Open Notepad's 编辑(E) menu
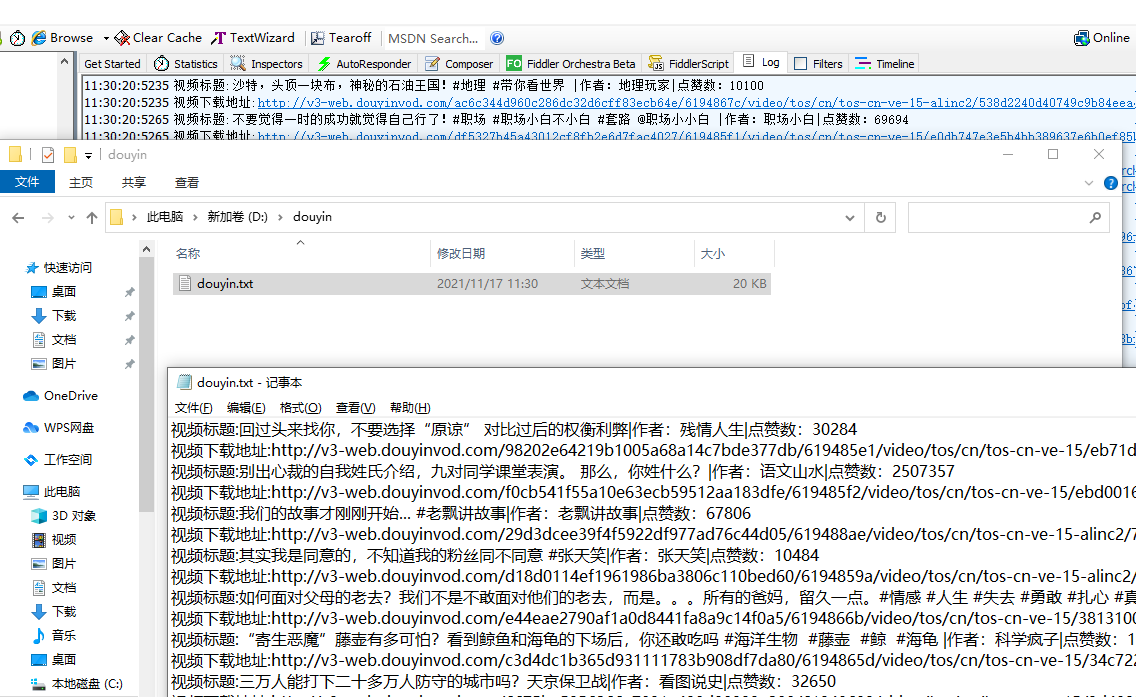1136x697 pixels. 246,407
